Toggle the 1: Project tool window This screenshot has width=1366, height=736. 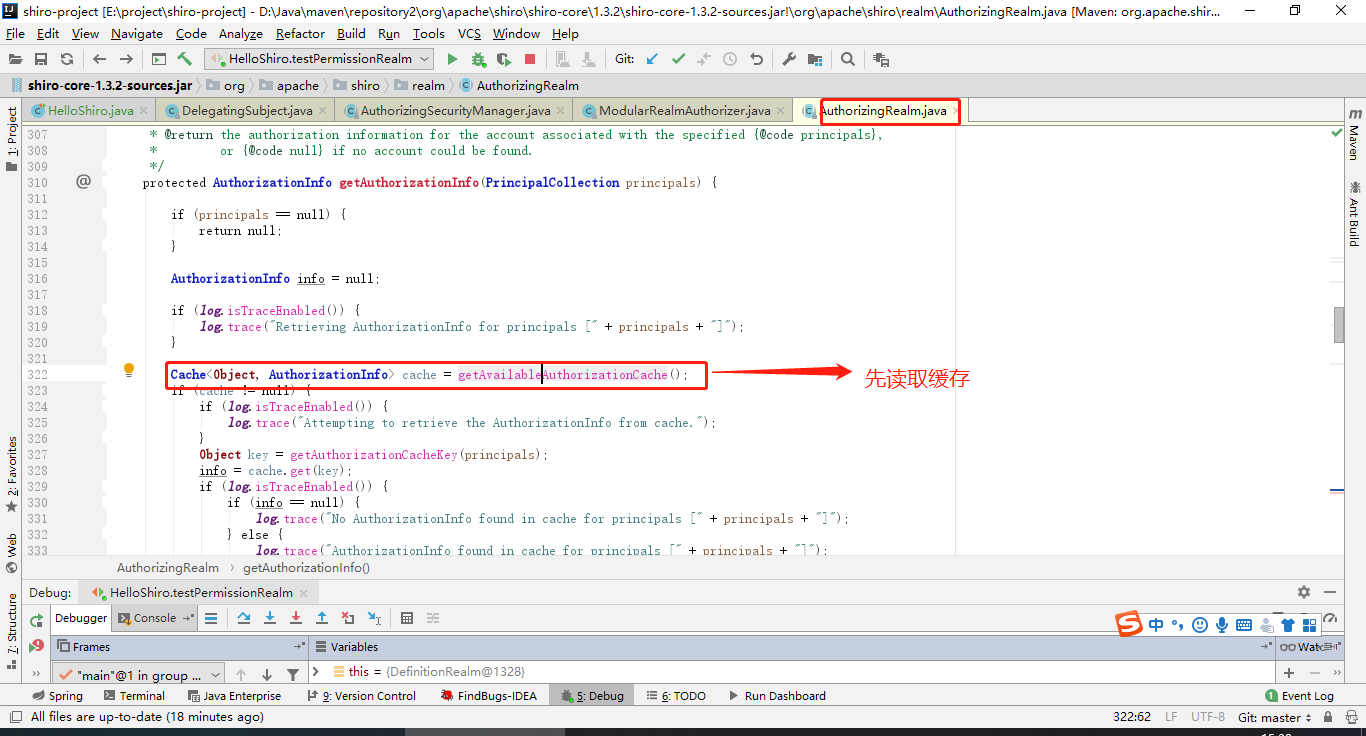12,139
